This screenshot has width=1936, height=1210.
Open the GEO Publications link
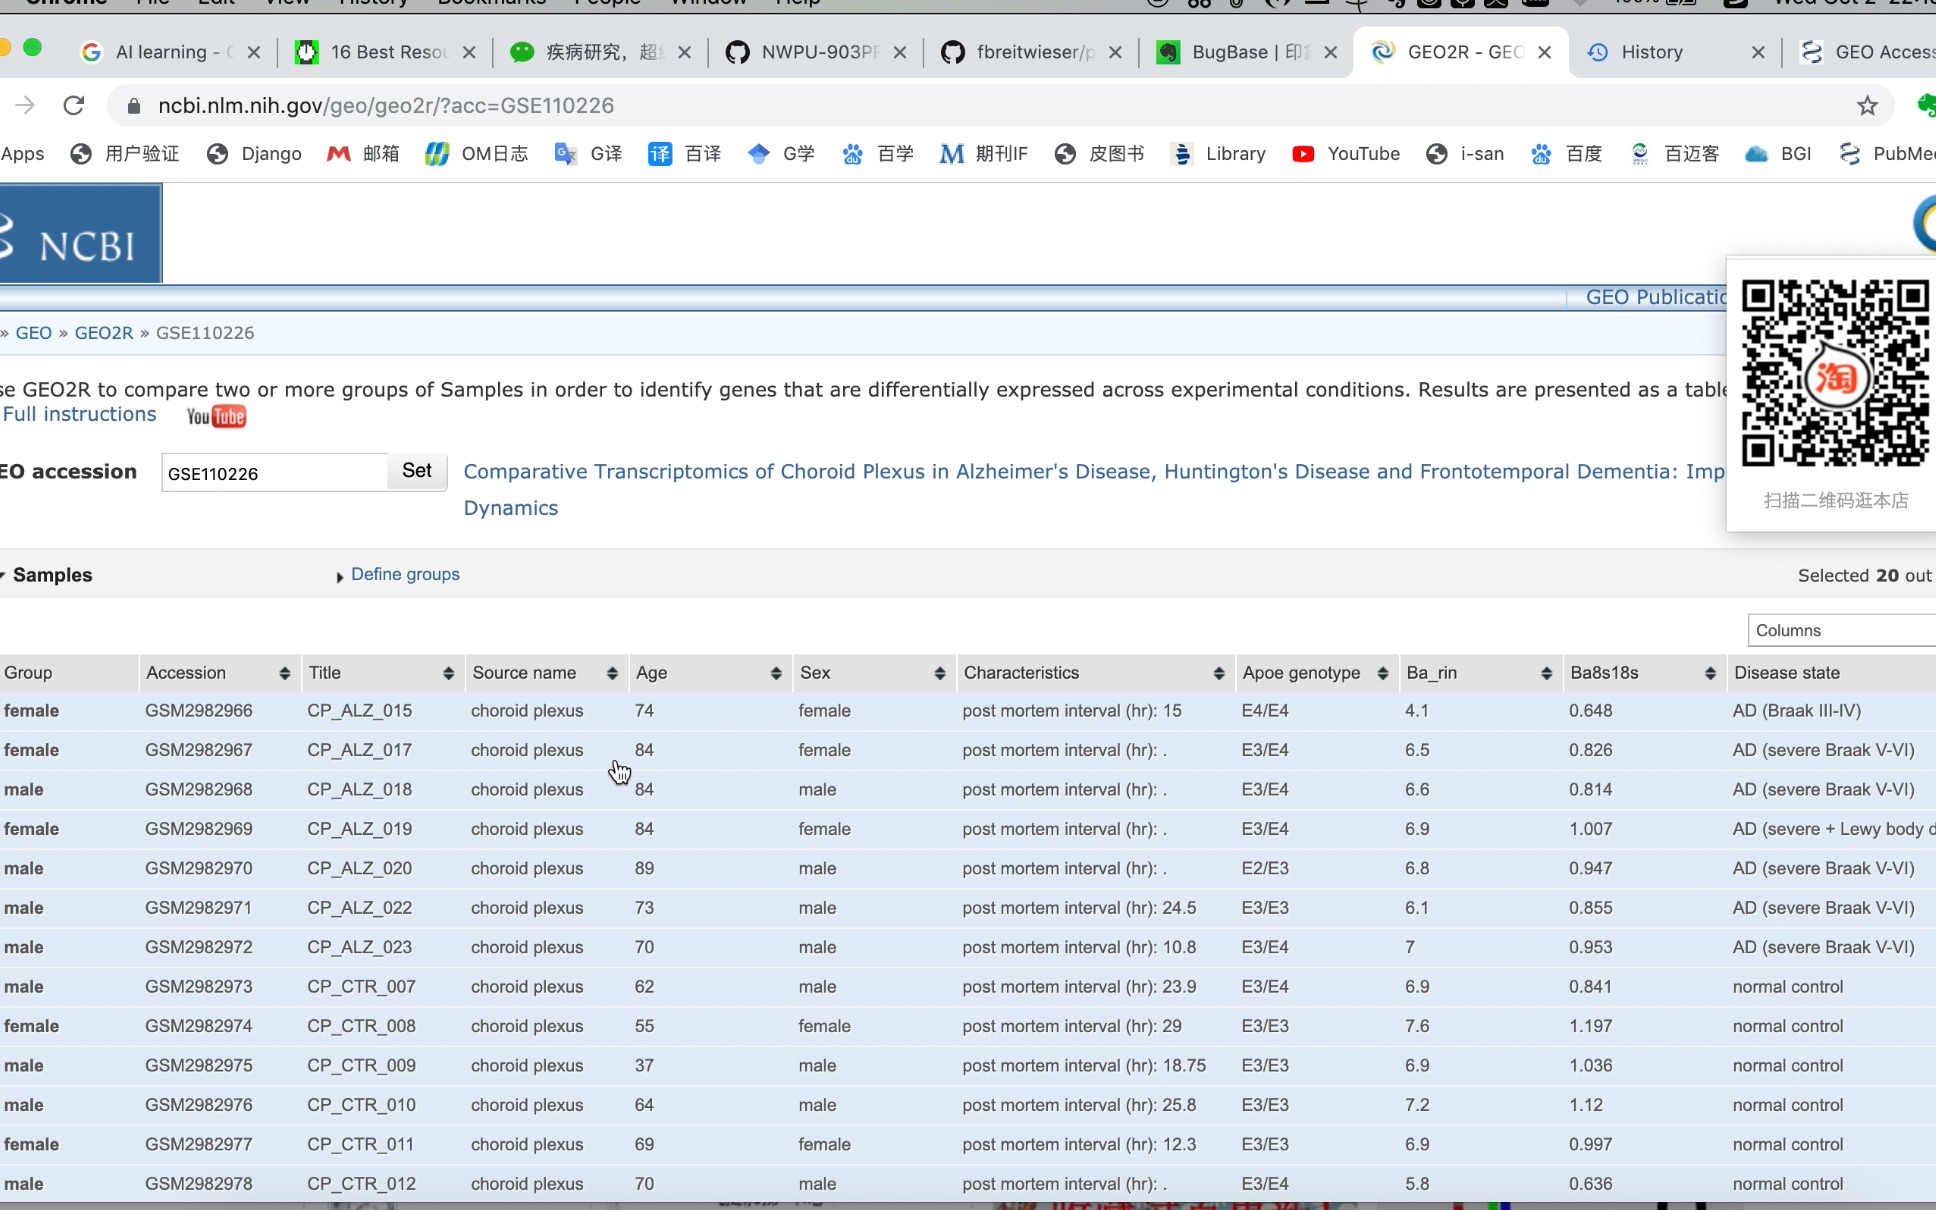[1656, 297]
